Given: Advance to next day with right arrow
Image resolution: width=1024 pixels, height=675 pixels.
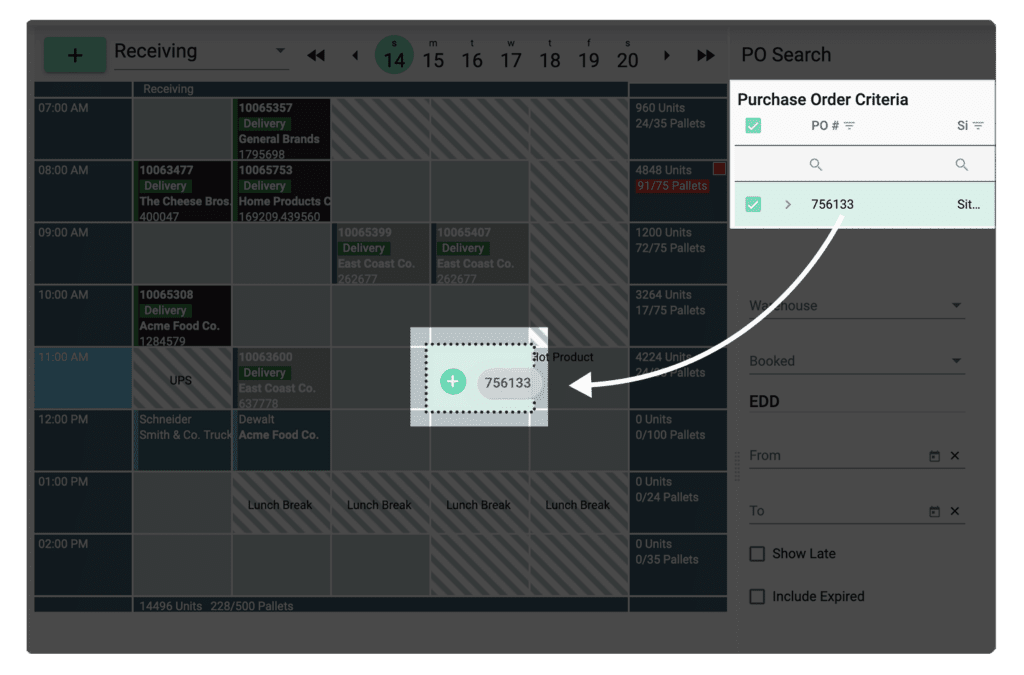Looking at the screenshot, I should [x=668, y=55].
